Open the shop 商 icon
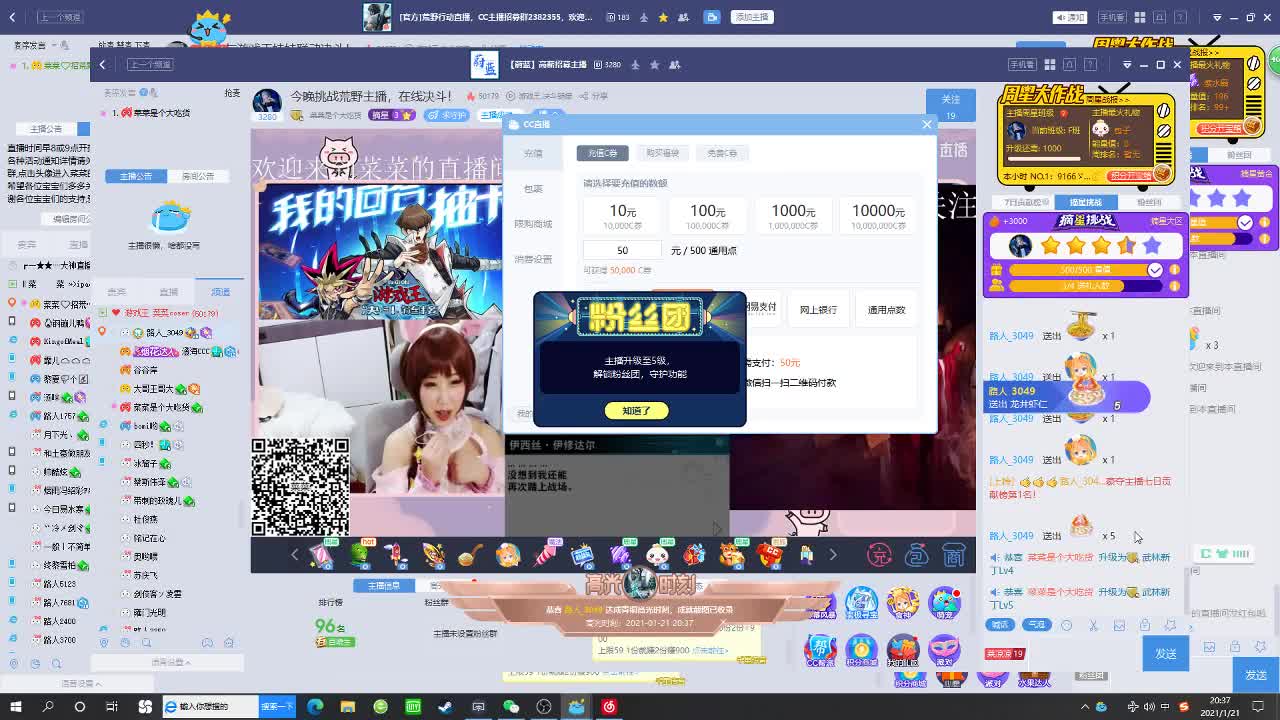 pos(953,554)
